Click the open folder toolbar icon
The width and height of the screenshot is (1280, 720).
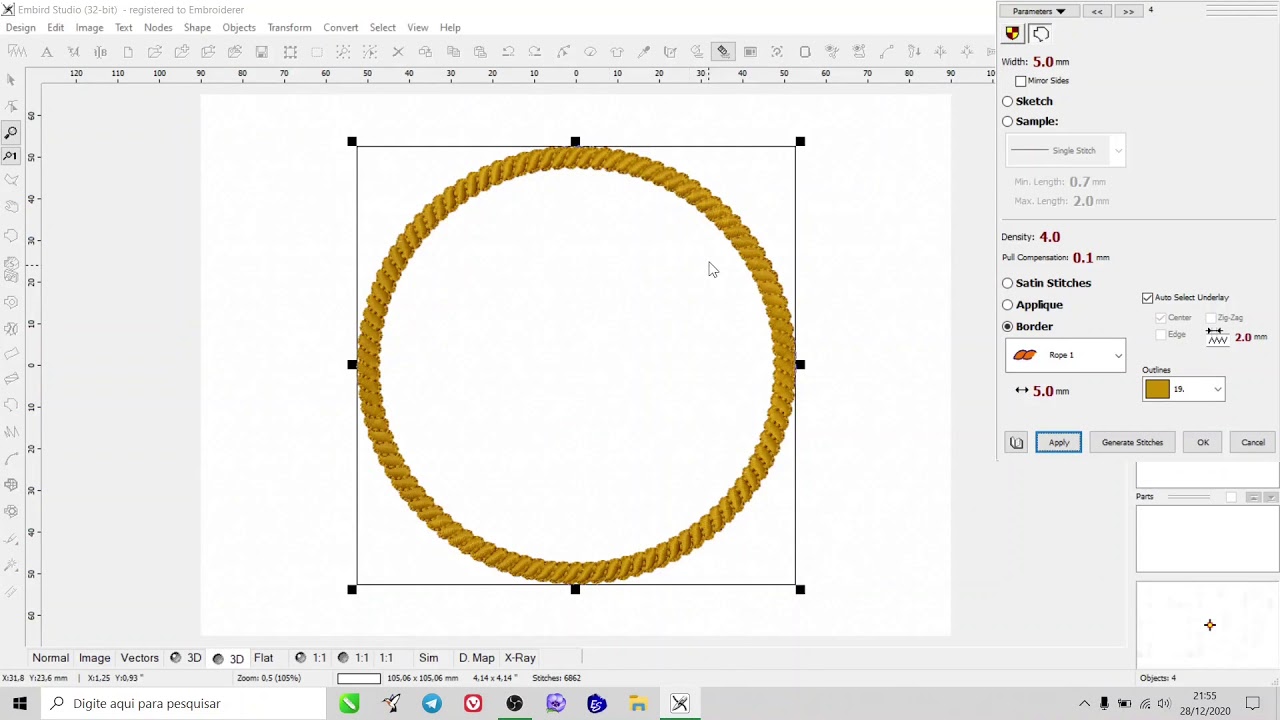point(155,51)
